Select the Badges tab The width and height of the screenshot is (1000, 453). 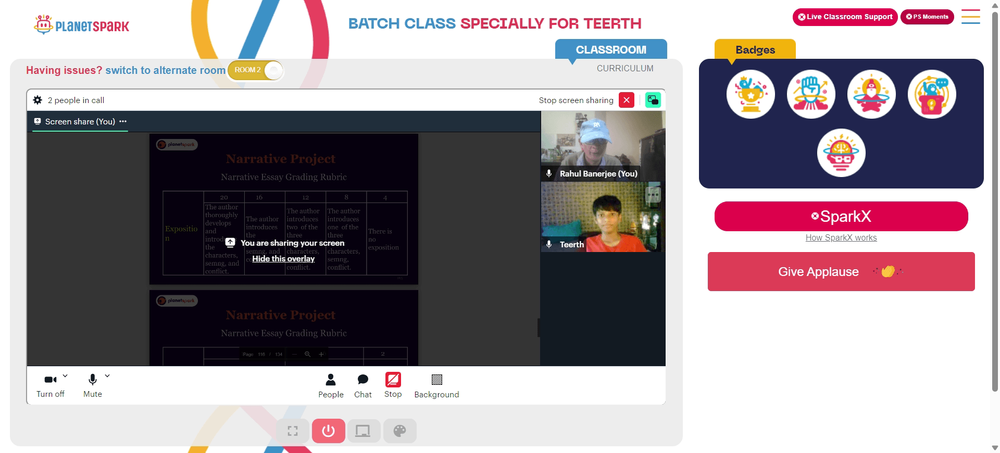pos(755,50)
